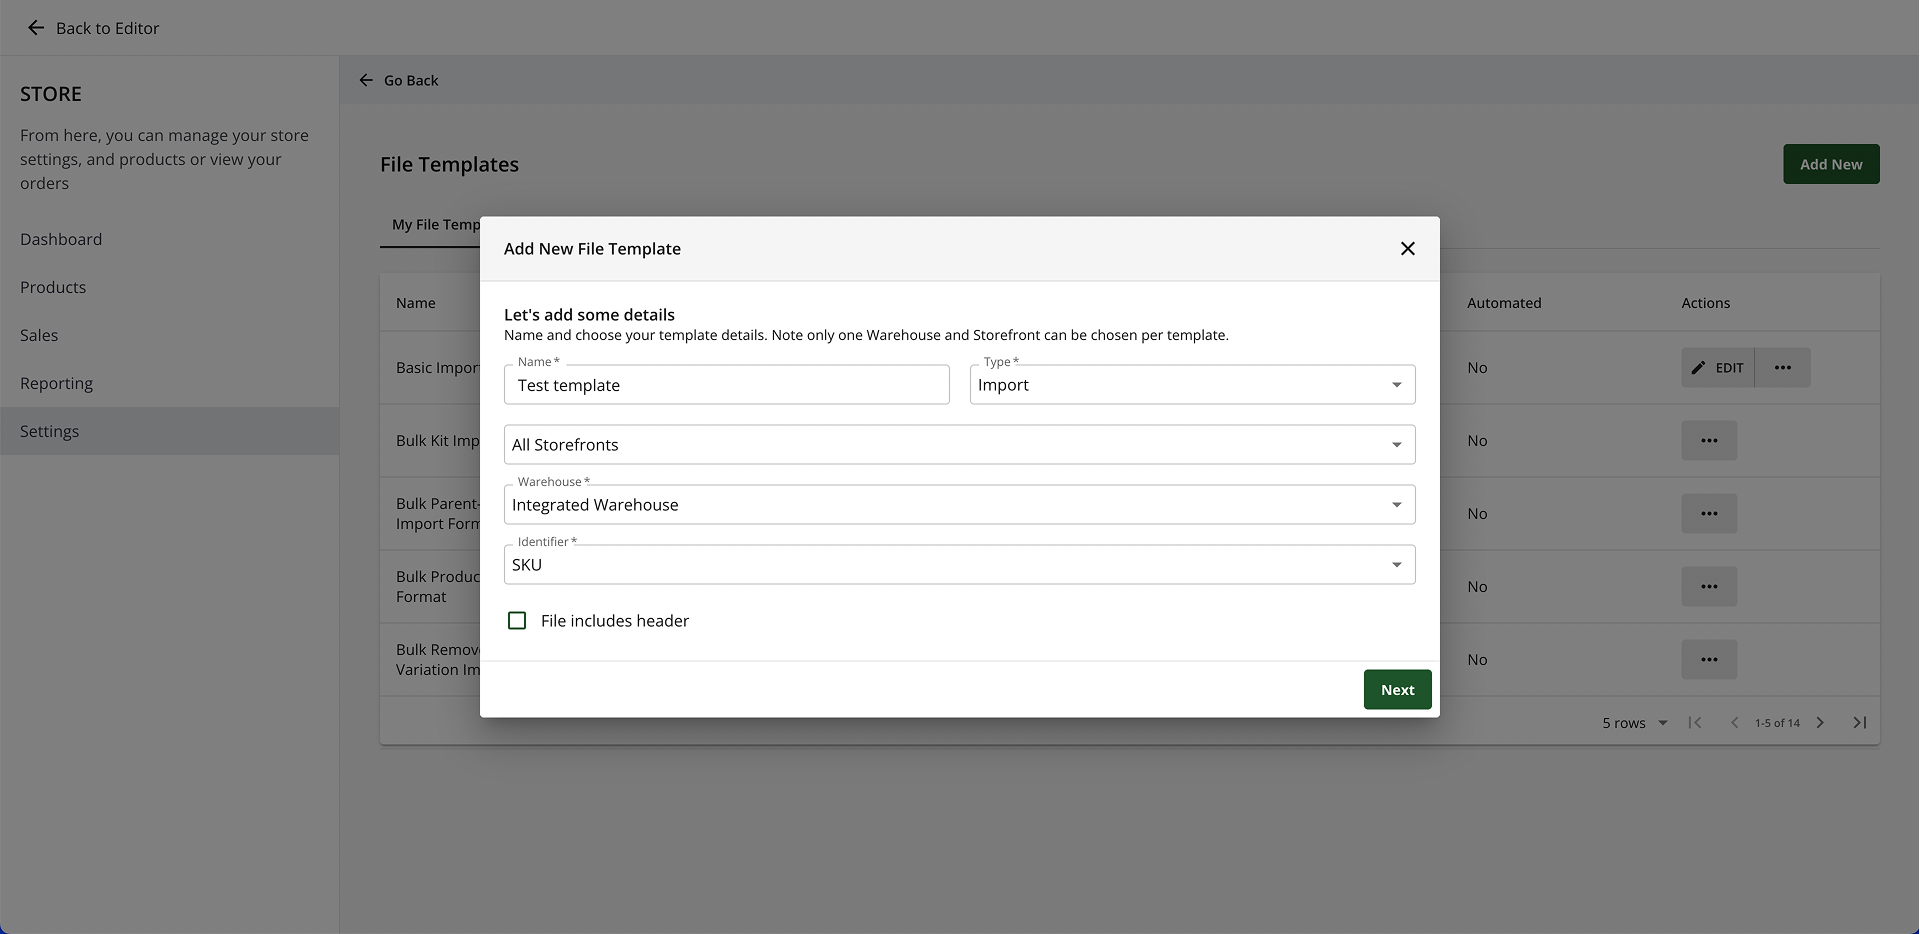Screen dimensions: 1920x934
Task: Open the Type dropdown showing Import
Action: click(x=1191, y=385)
